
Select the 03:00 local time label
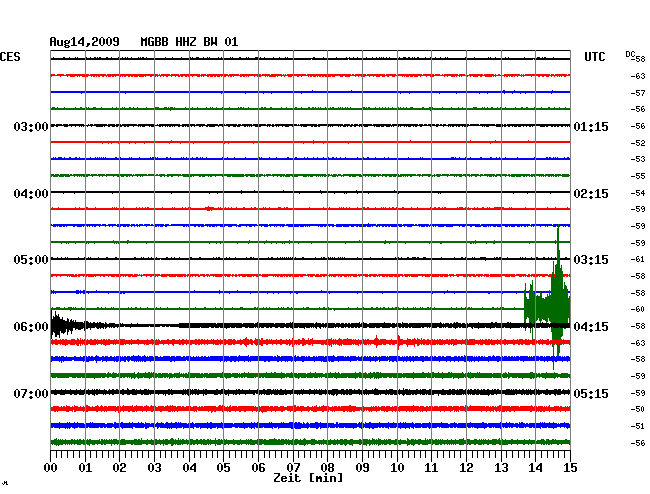click(31, 126)
